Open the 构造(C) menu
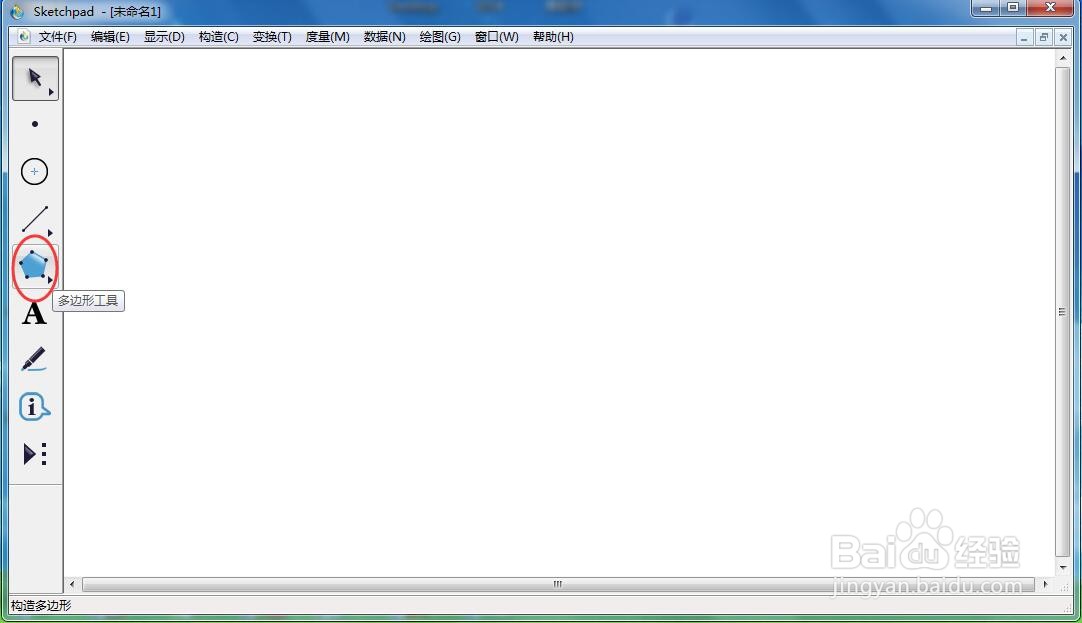The height and width of the screenshot is (623, 1082). (x=218, y=37)
